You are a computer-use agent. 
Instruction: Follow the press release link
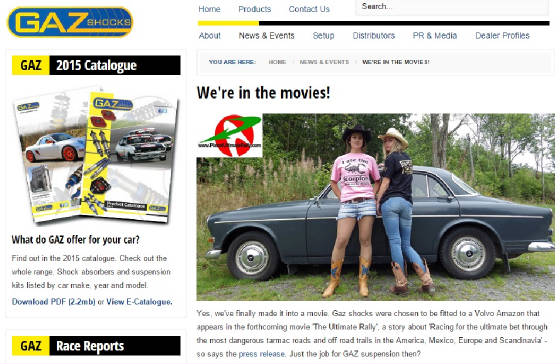(261, 354)
